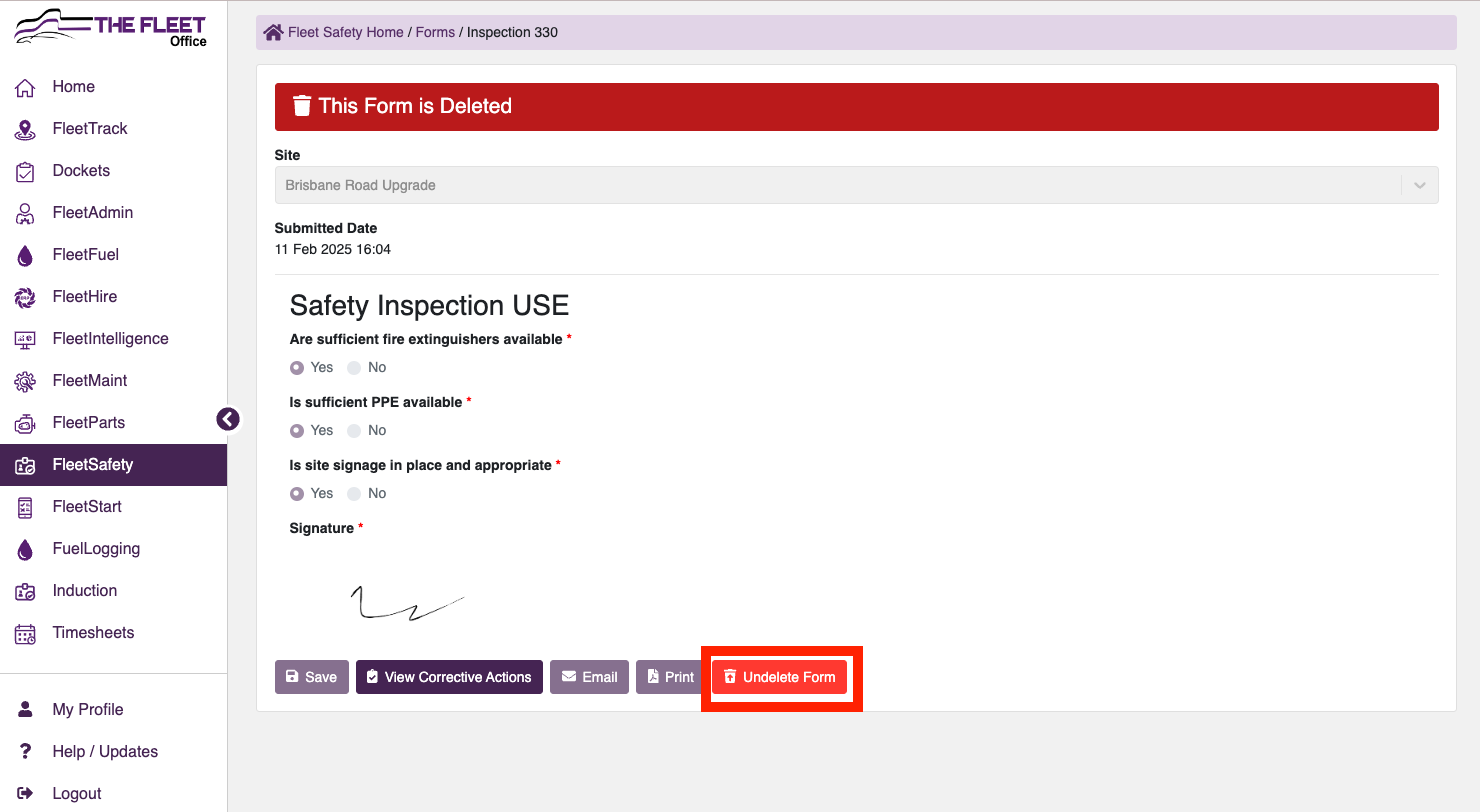Click the signature drawing area
Screen dimensions: 1480x812
pos(408,603)
